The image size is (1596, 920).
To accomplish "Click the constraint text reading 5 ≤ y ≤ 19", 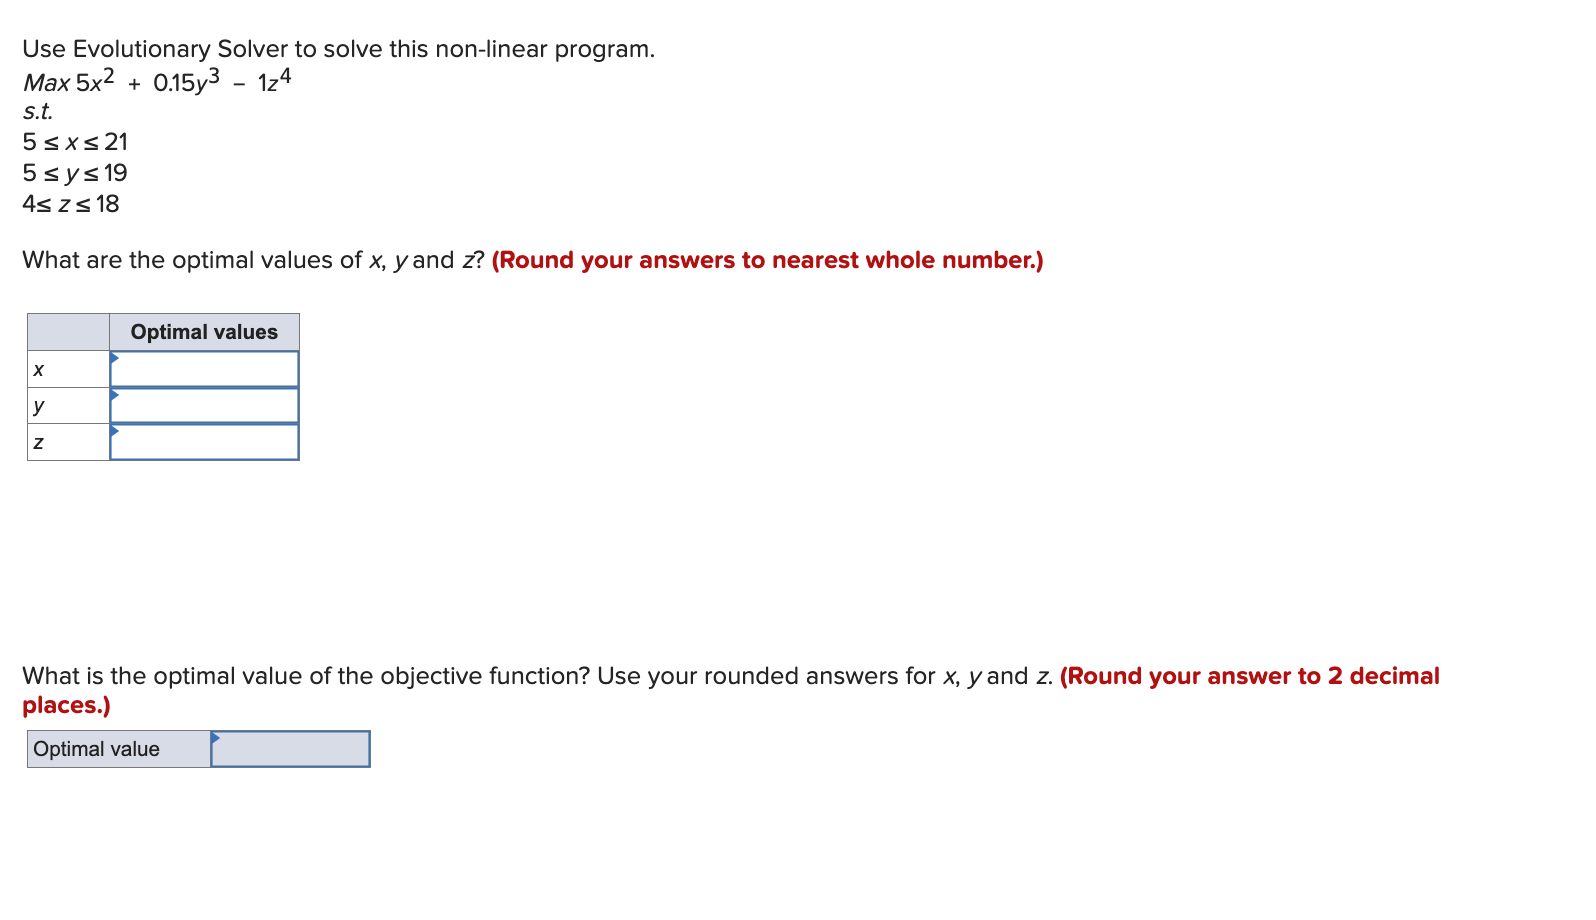I will click(75, 173).
